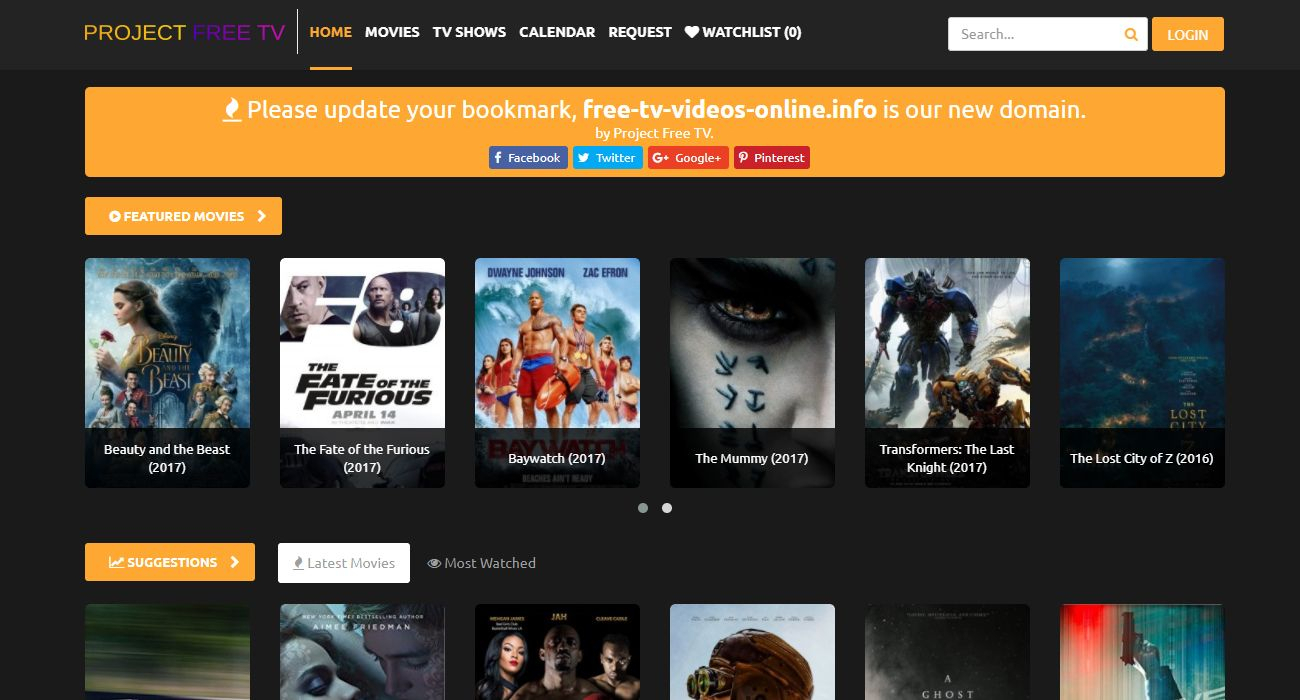Share on Pinterest button
The width and height of the screenshot is (1300, 700).
(772, 158)
